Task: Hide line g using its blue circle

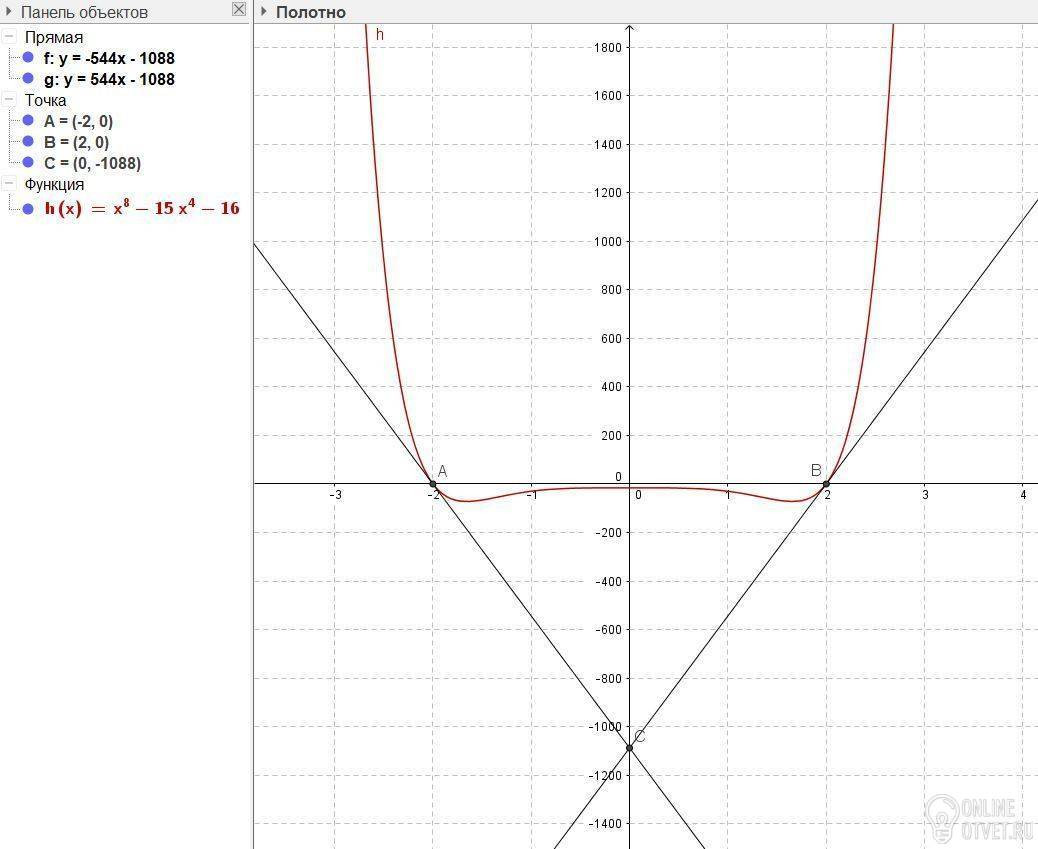Action: [x=28, y=79]
